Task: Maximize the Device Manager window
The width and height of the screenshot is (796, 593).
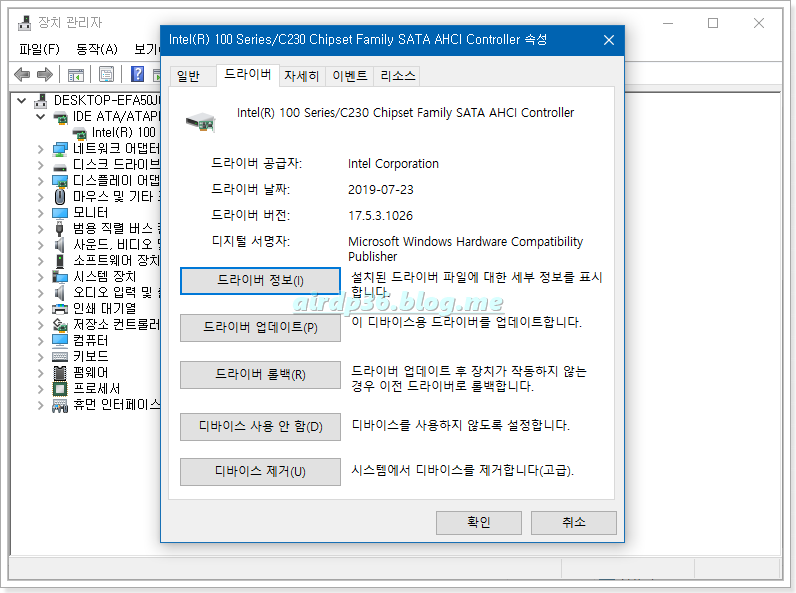Action: [713, 23]
